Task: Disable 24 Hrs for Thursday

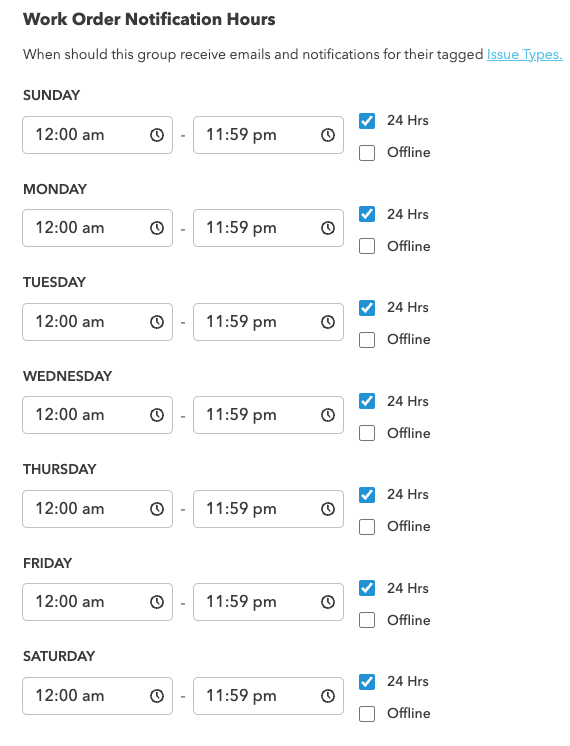Action: [367, 495]
